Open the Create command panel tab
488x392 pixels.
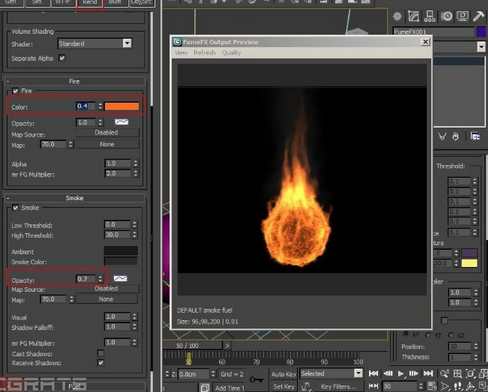coord(397,16)
